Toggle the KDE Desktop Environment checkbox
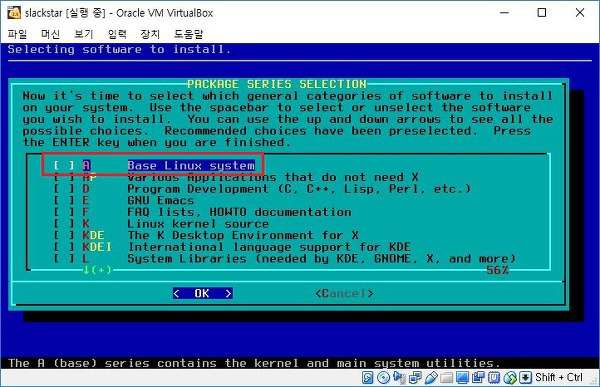This screenshot has width=600, height=387. 64,235
